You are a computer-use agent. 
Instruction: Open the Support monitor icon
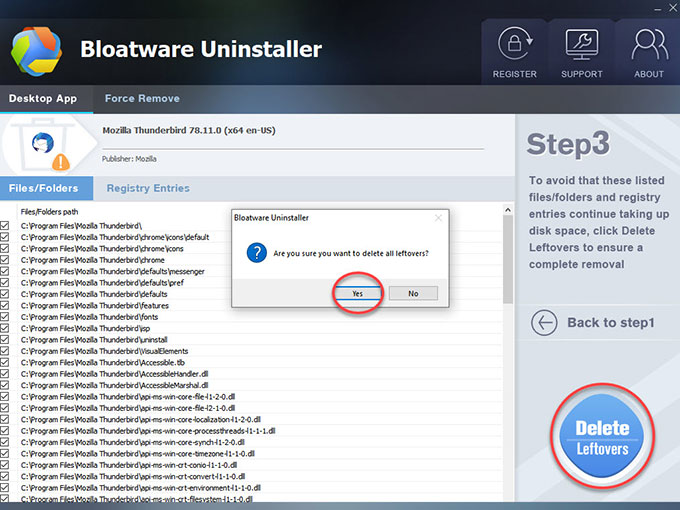(x=582, y=44)
